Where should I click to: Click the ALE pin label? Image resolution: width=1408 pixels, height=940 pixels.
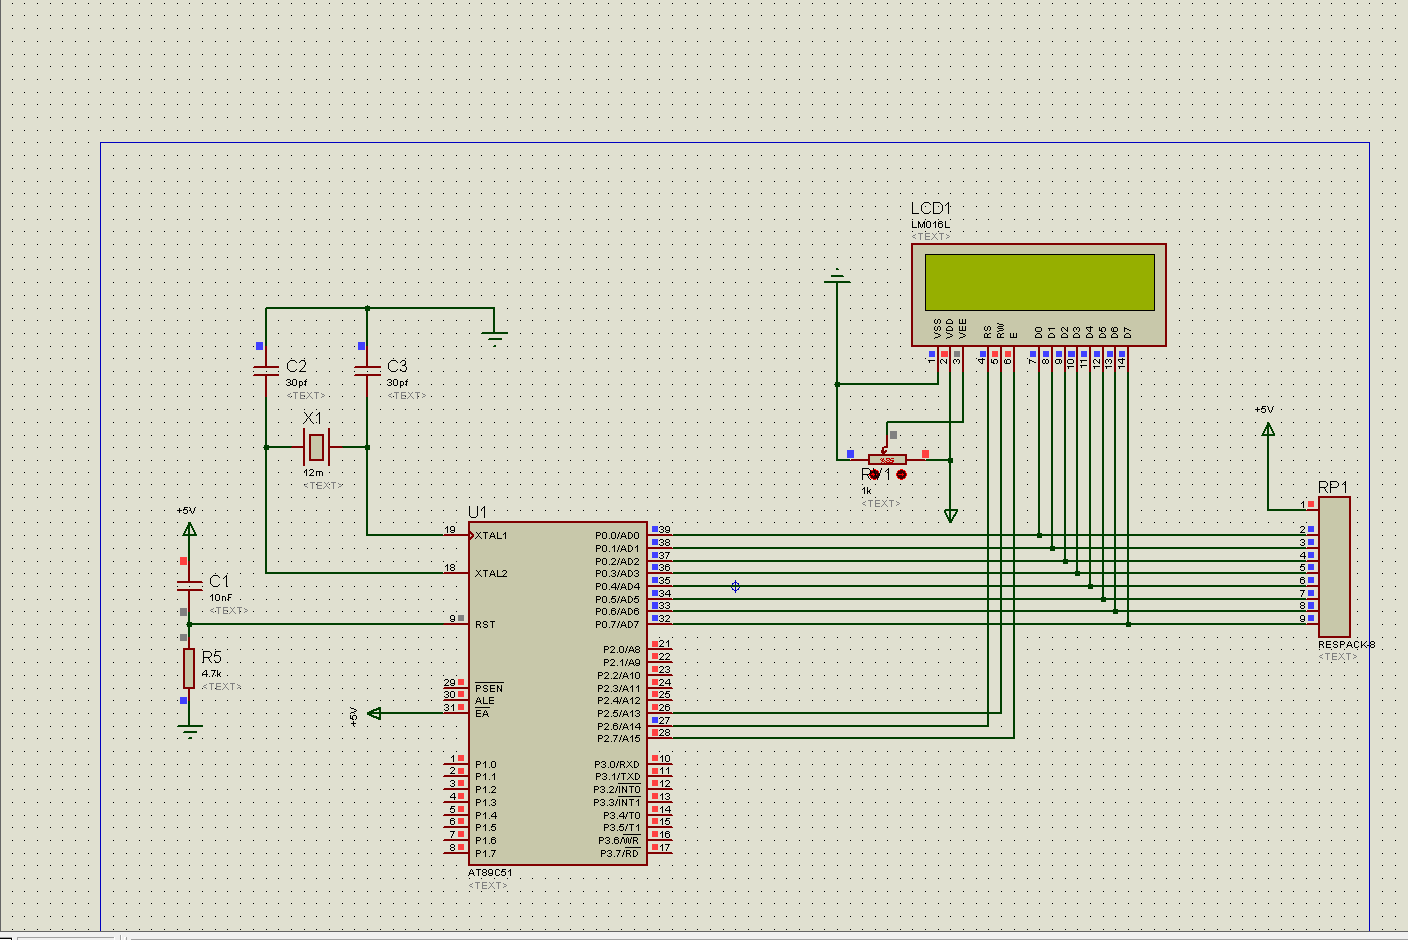[x=484, y=701]
